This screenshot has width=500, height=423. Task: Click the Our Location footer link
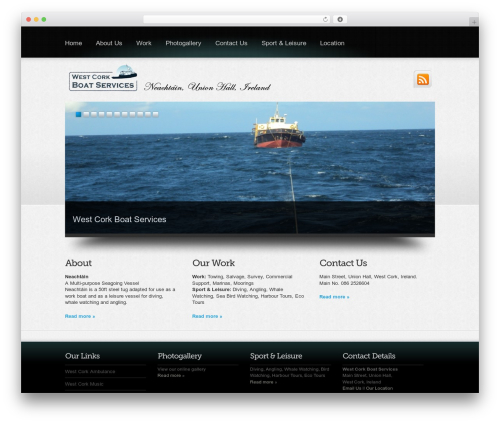click(x=379, y=388)
